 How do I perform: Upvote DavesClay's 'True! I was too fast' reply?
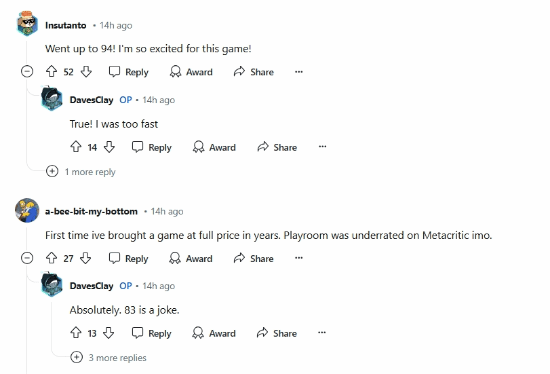[76, 147]
